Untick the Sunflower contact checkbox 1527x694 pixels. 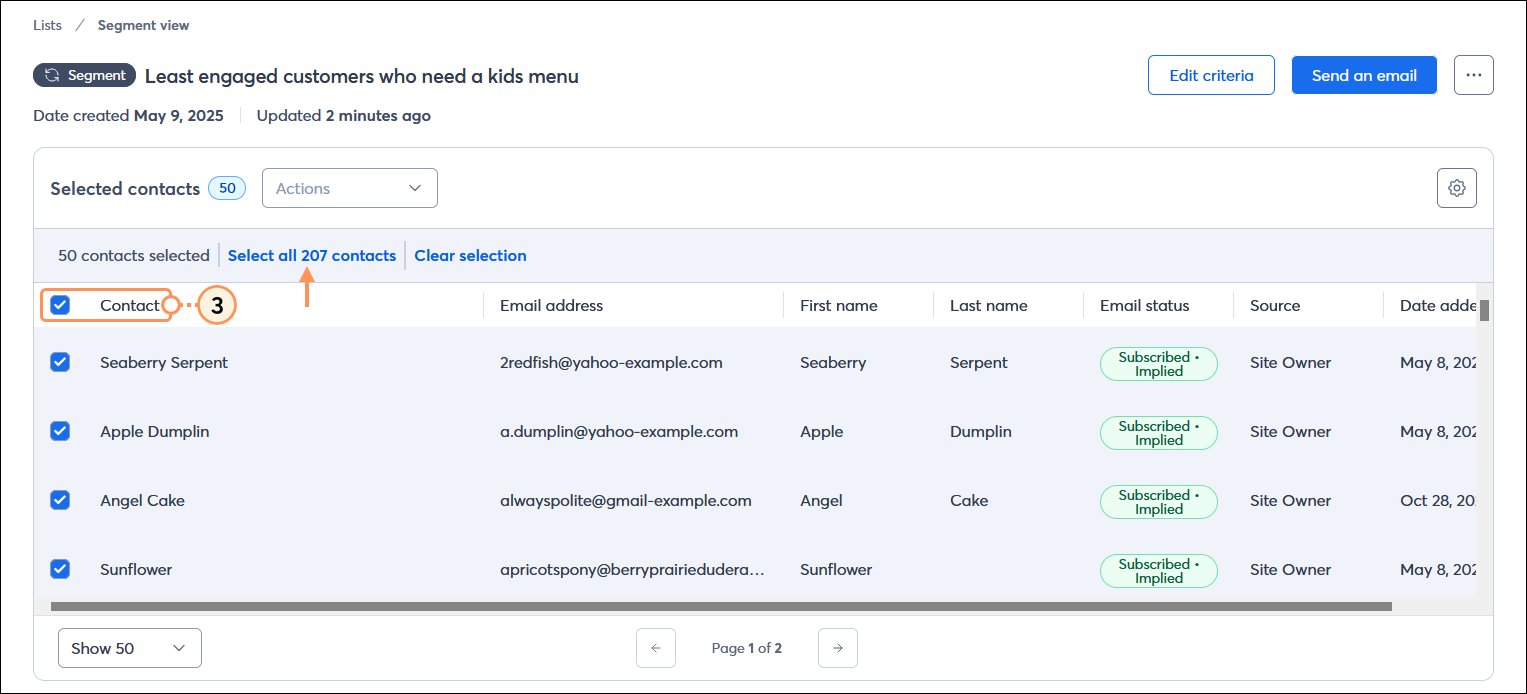(x=60, y=569)
